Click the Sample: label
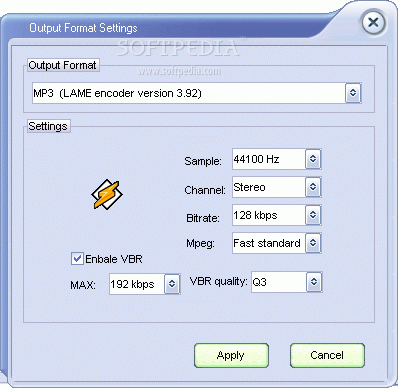 (203, 161)
